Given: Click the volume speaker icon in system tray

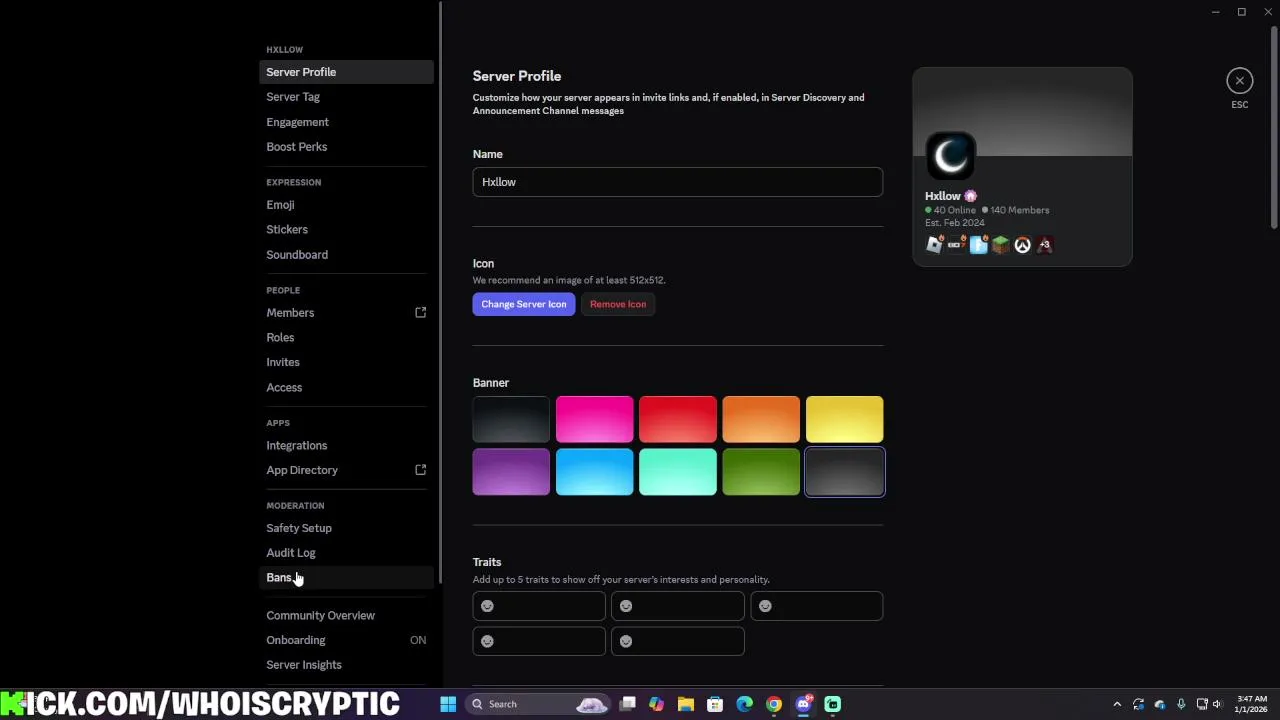Looking at the screenshot, I should pos(1217,704).
